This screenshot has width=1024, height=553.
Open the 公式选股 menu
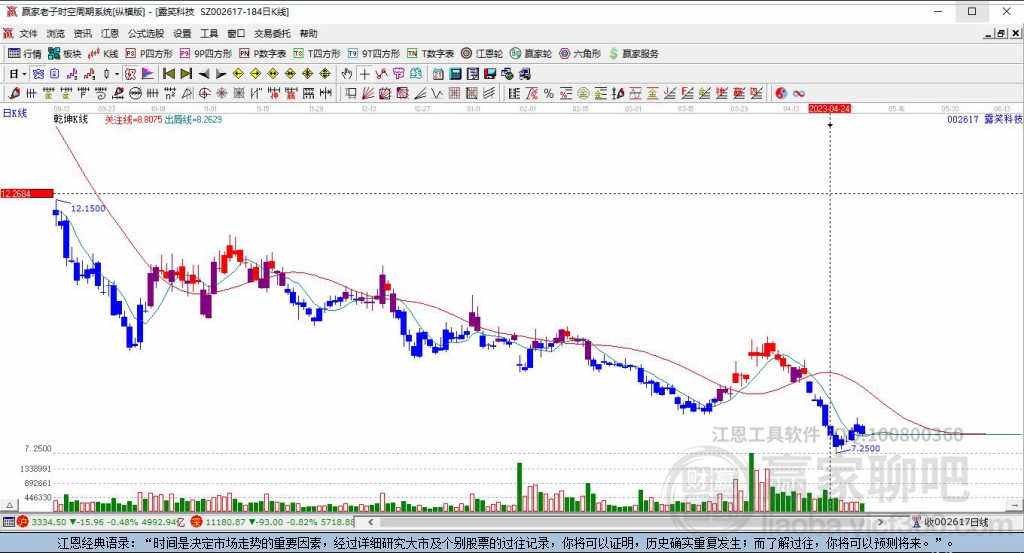146,33
